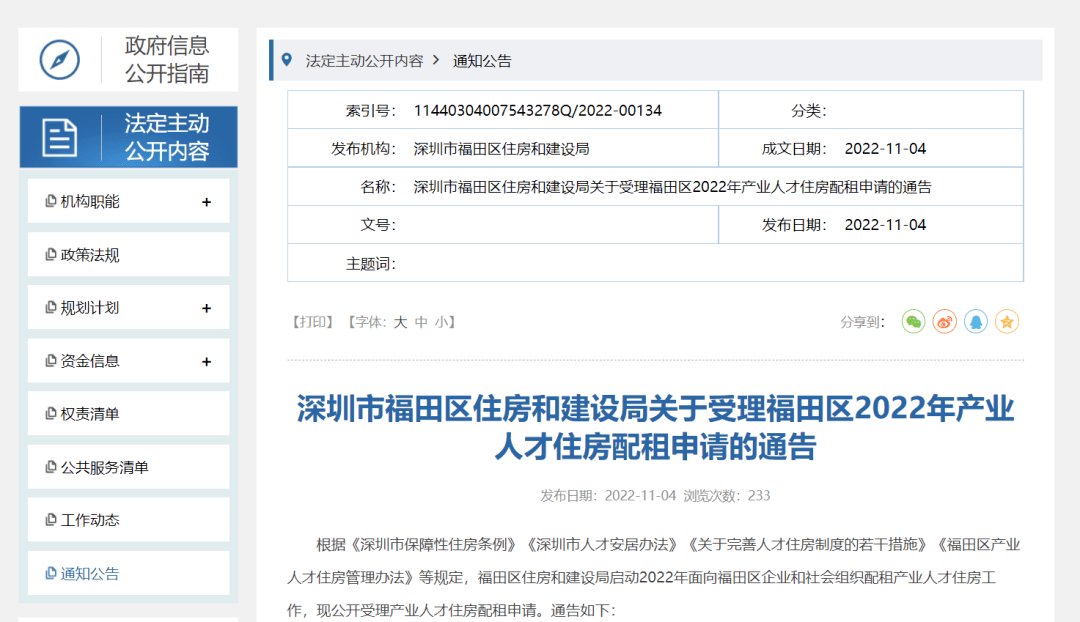The image size is (1080, 622).
Task: Click the 发布日期 table value 2022-11-04
Action: (x=885, y=225)
